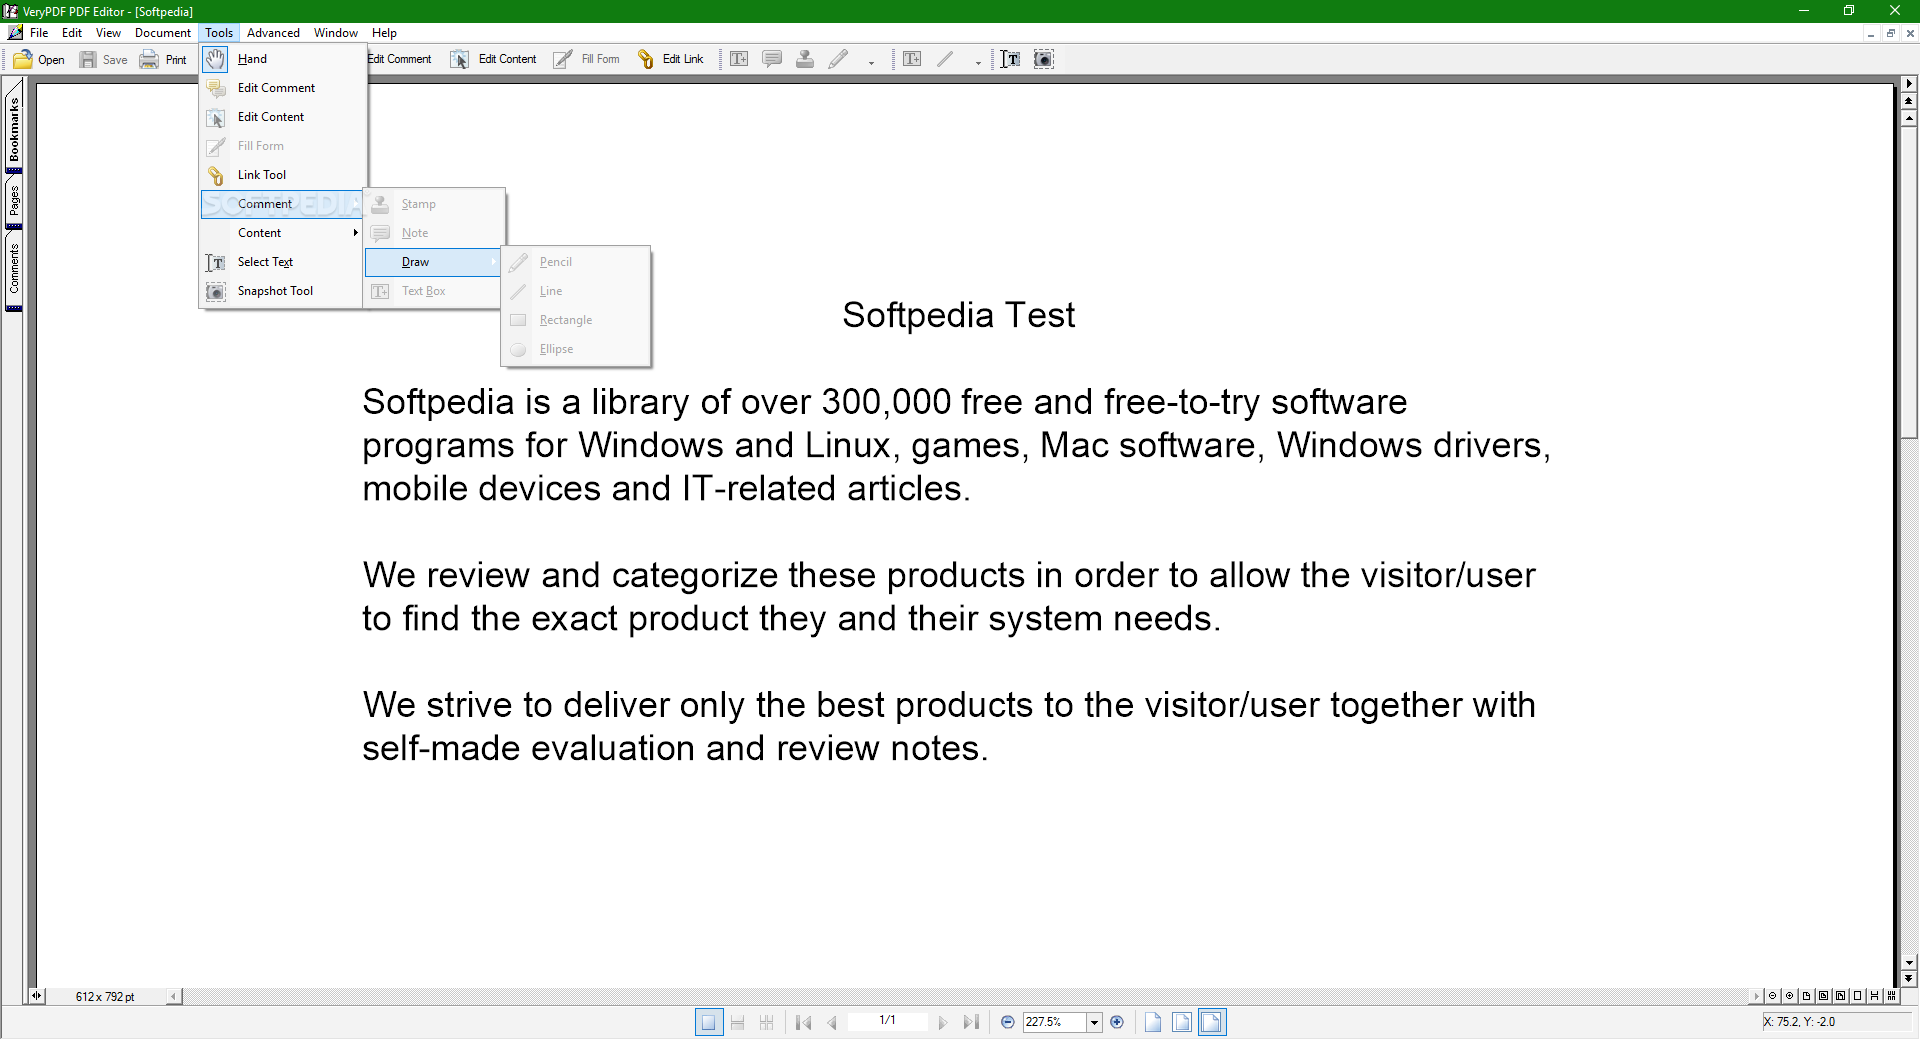Viewport: 1920px width, 1040px height.
Task: Choose Select Text from the Tools menu
Action: point(283,262)
